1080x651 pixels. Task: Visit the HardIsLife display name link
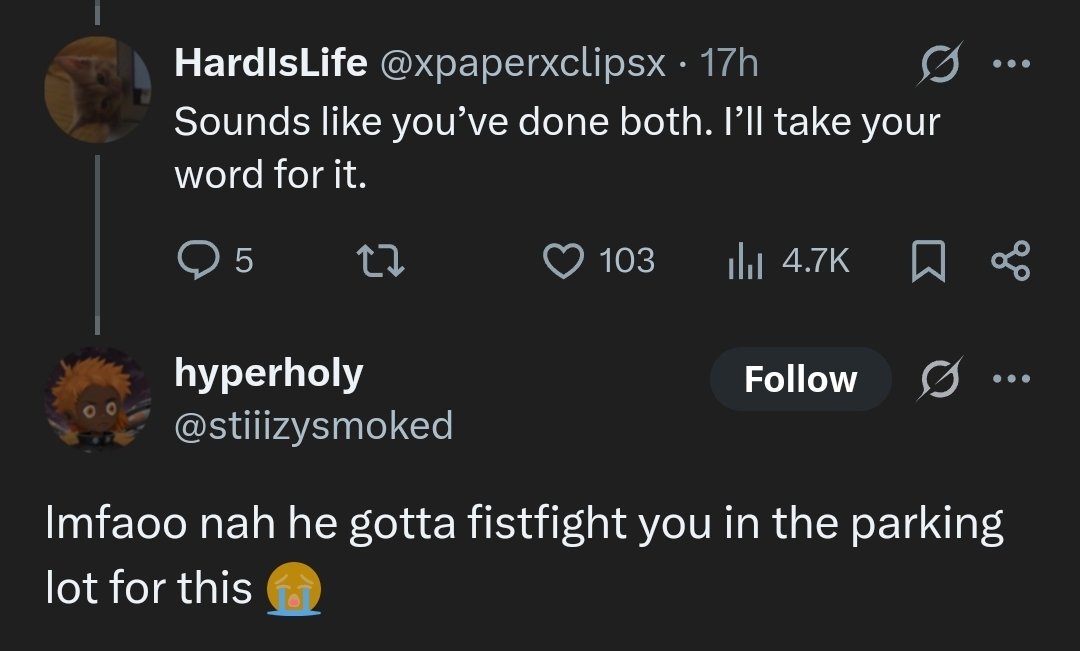coord(269,64)
